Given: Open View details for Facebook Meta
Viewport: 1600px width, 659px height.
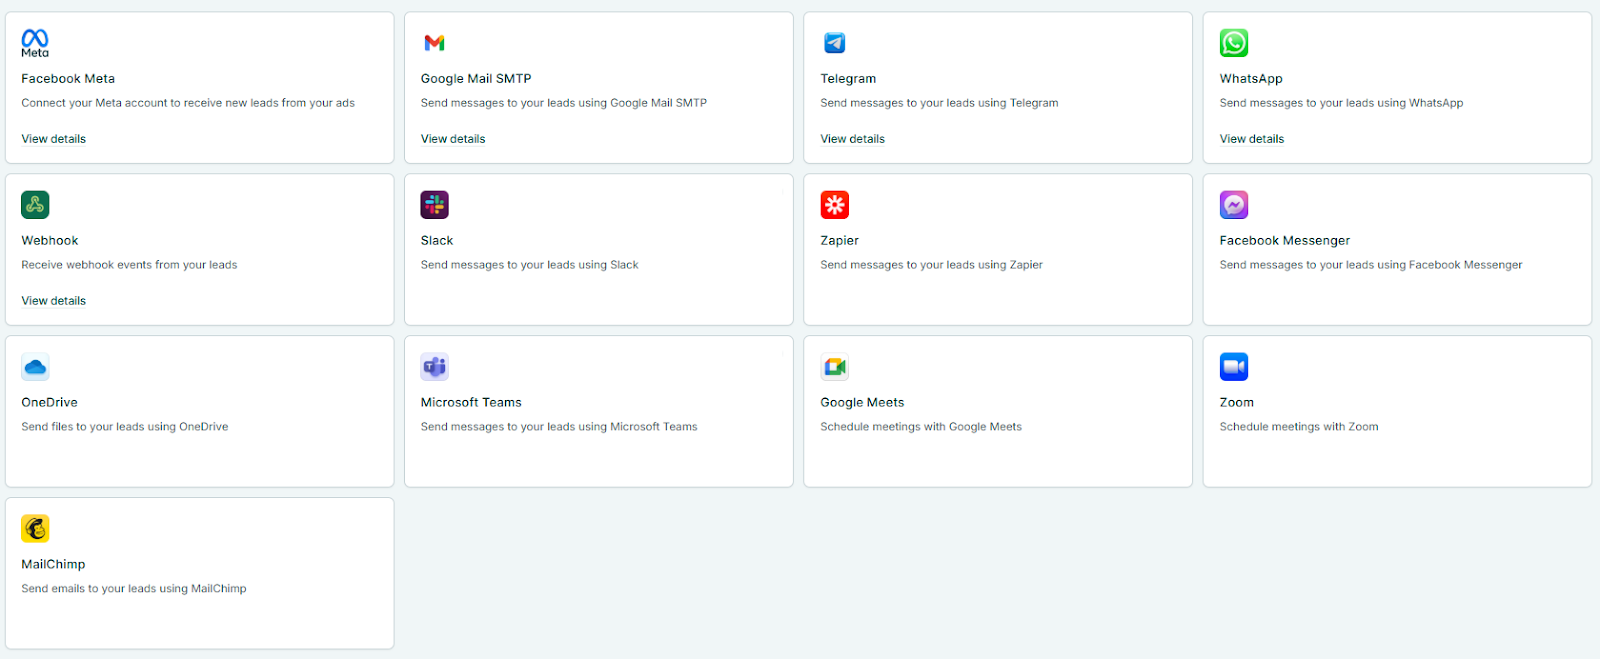Looking at the screenshot, I should [x=54, y=139].
